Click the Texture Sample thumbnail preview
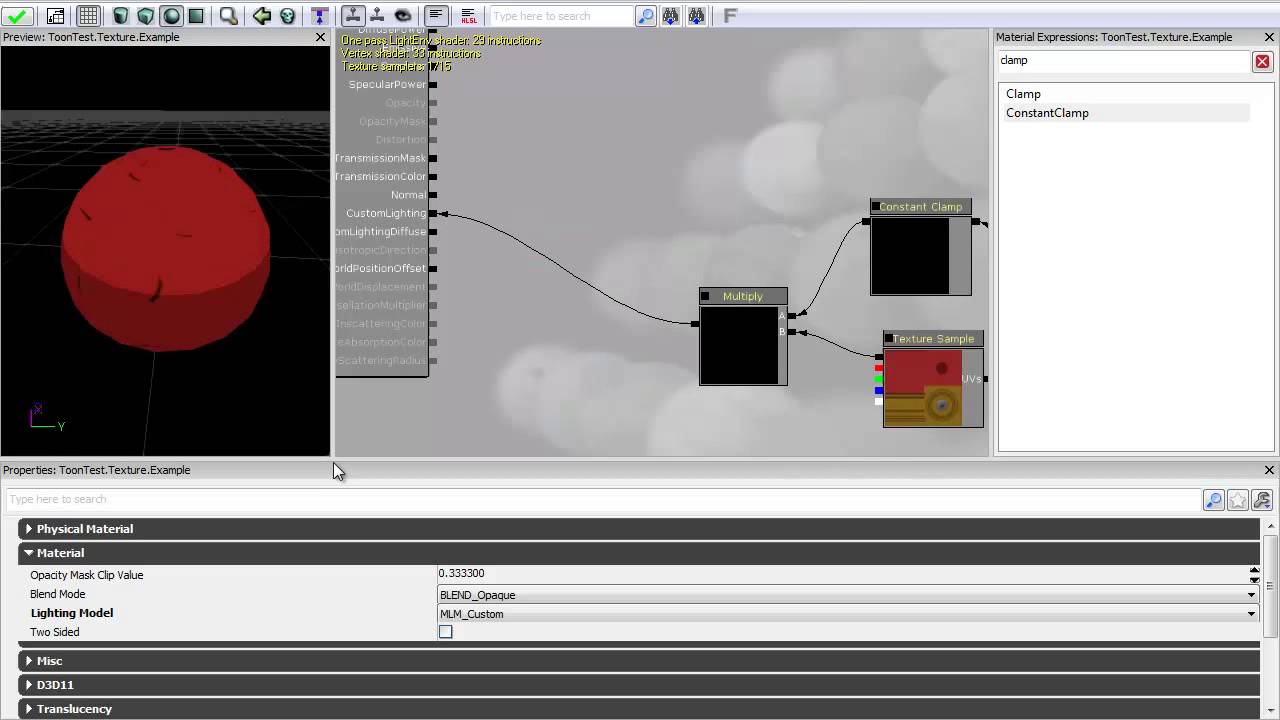Screen dimensions: 1280x720 click(x=922, y=387)
